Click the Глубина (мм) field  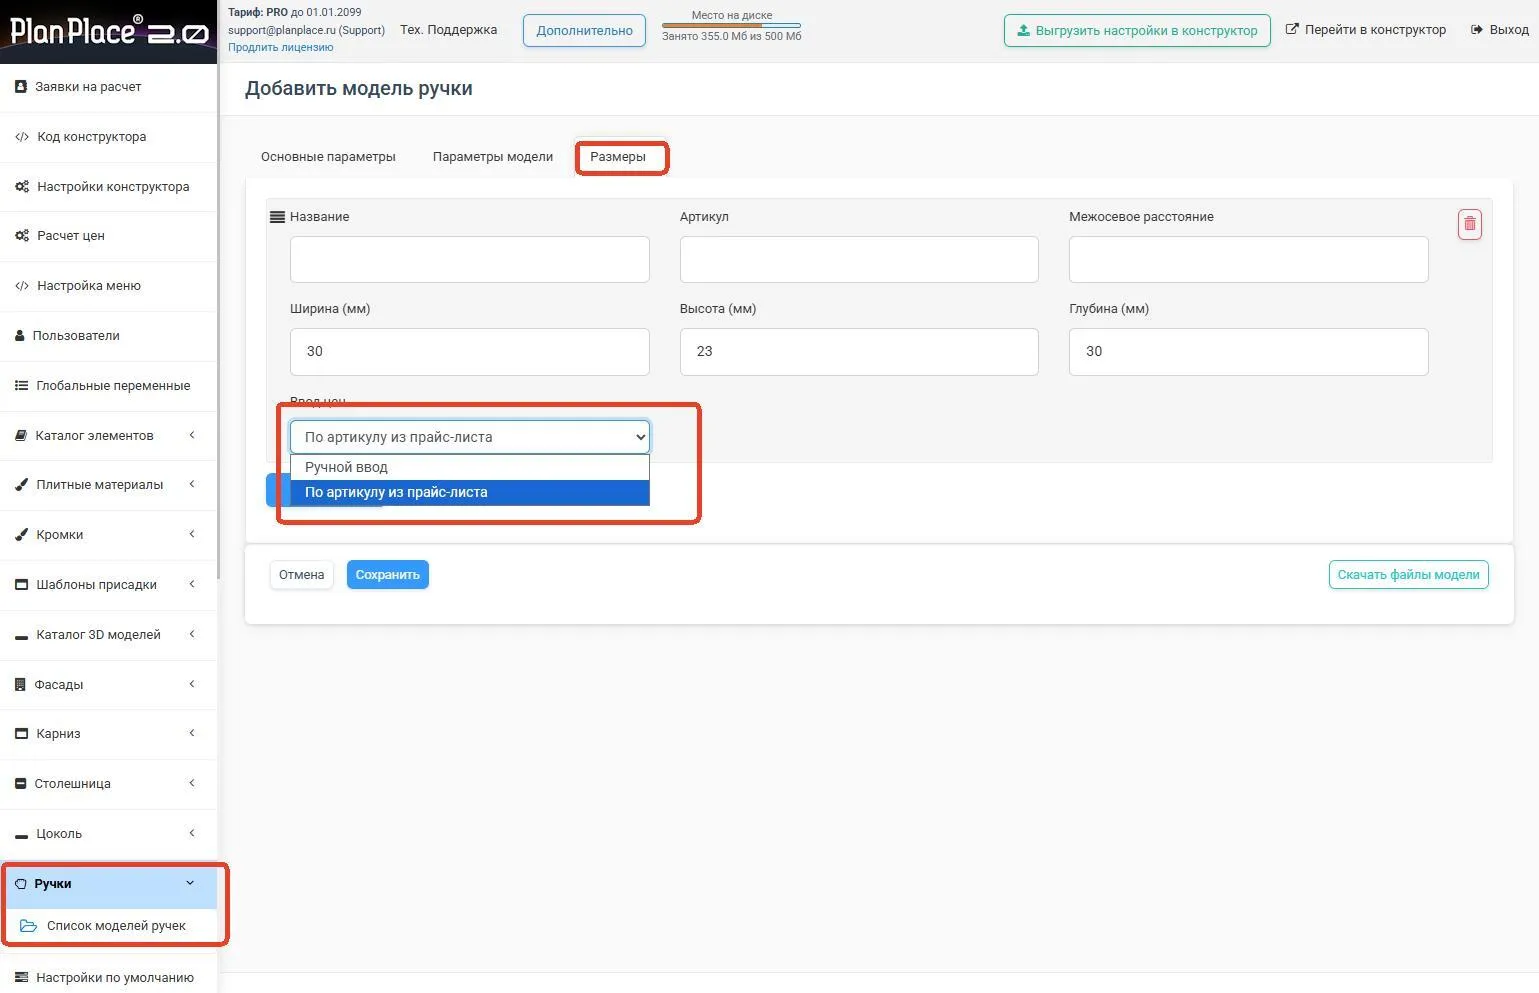point(1248,352)
